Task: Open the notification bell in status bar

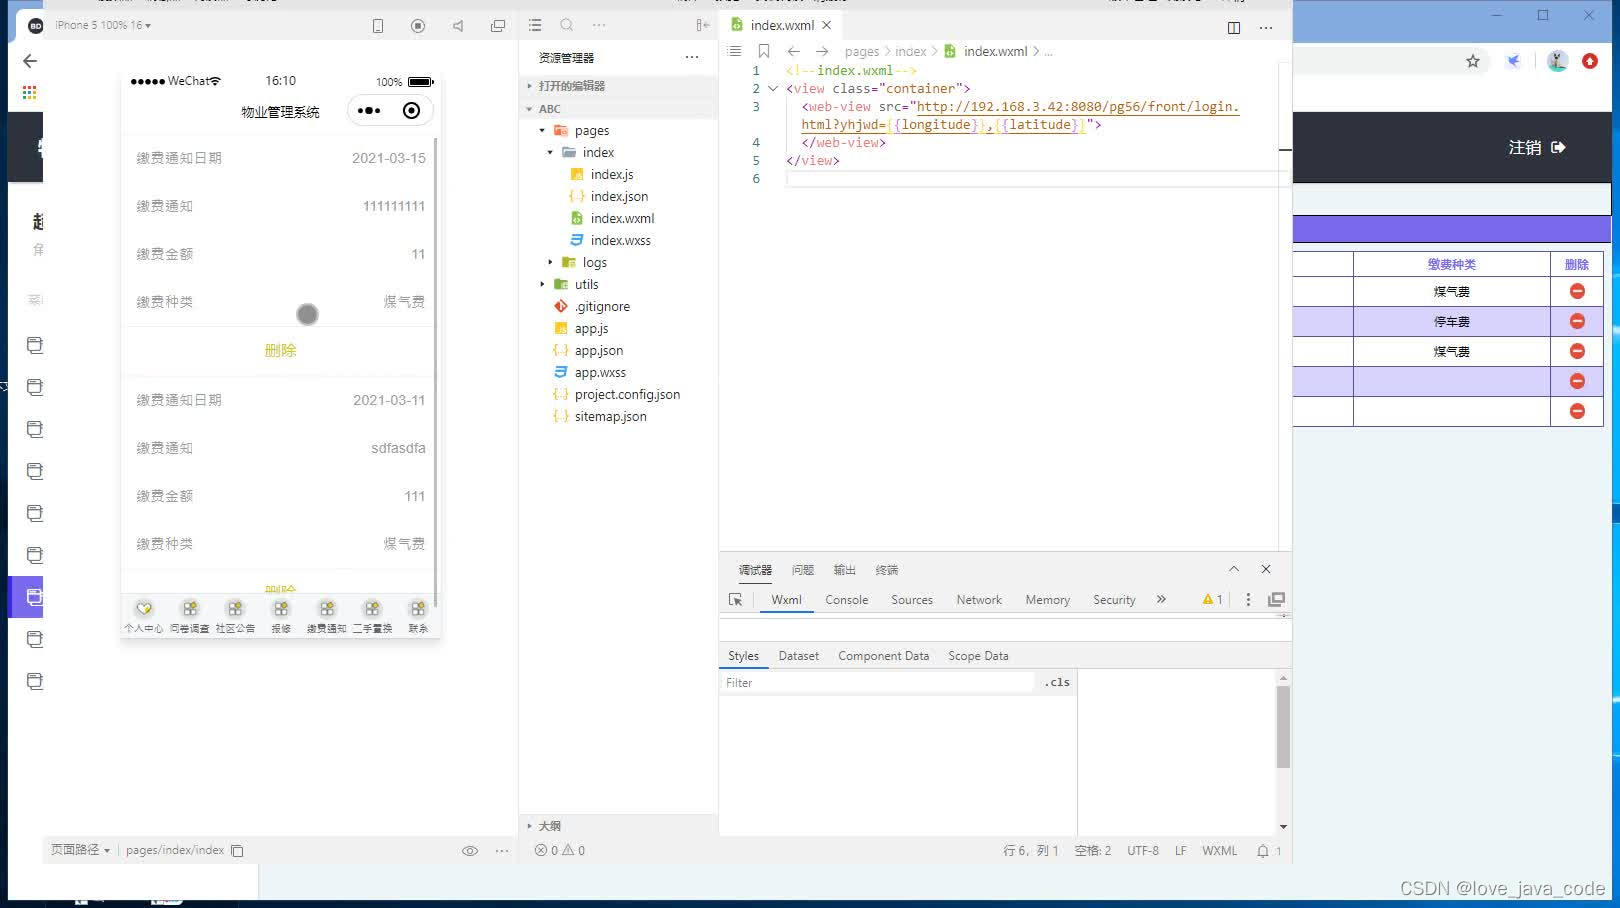Action: coord(1263,851)
